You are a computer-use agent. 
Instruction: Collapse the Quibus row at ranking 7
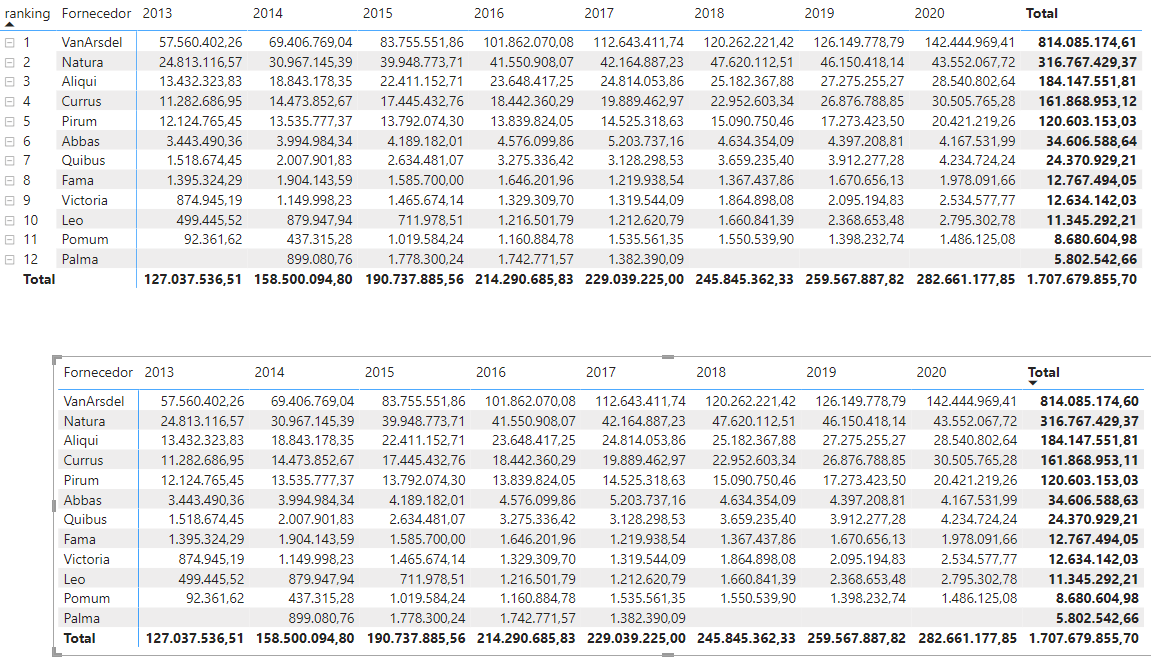[x=10, y=160]
